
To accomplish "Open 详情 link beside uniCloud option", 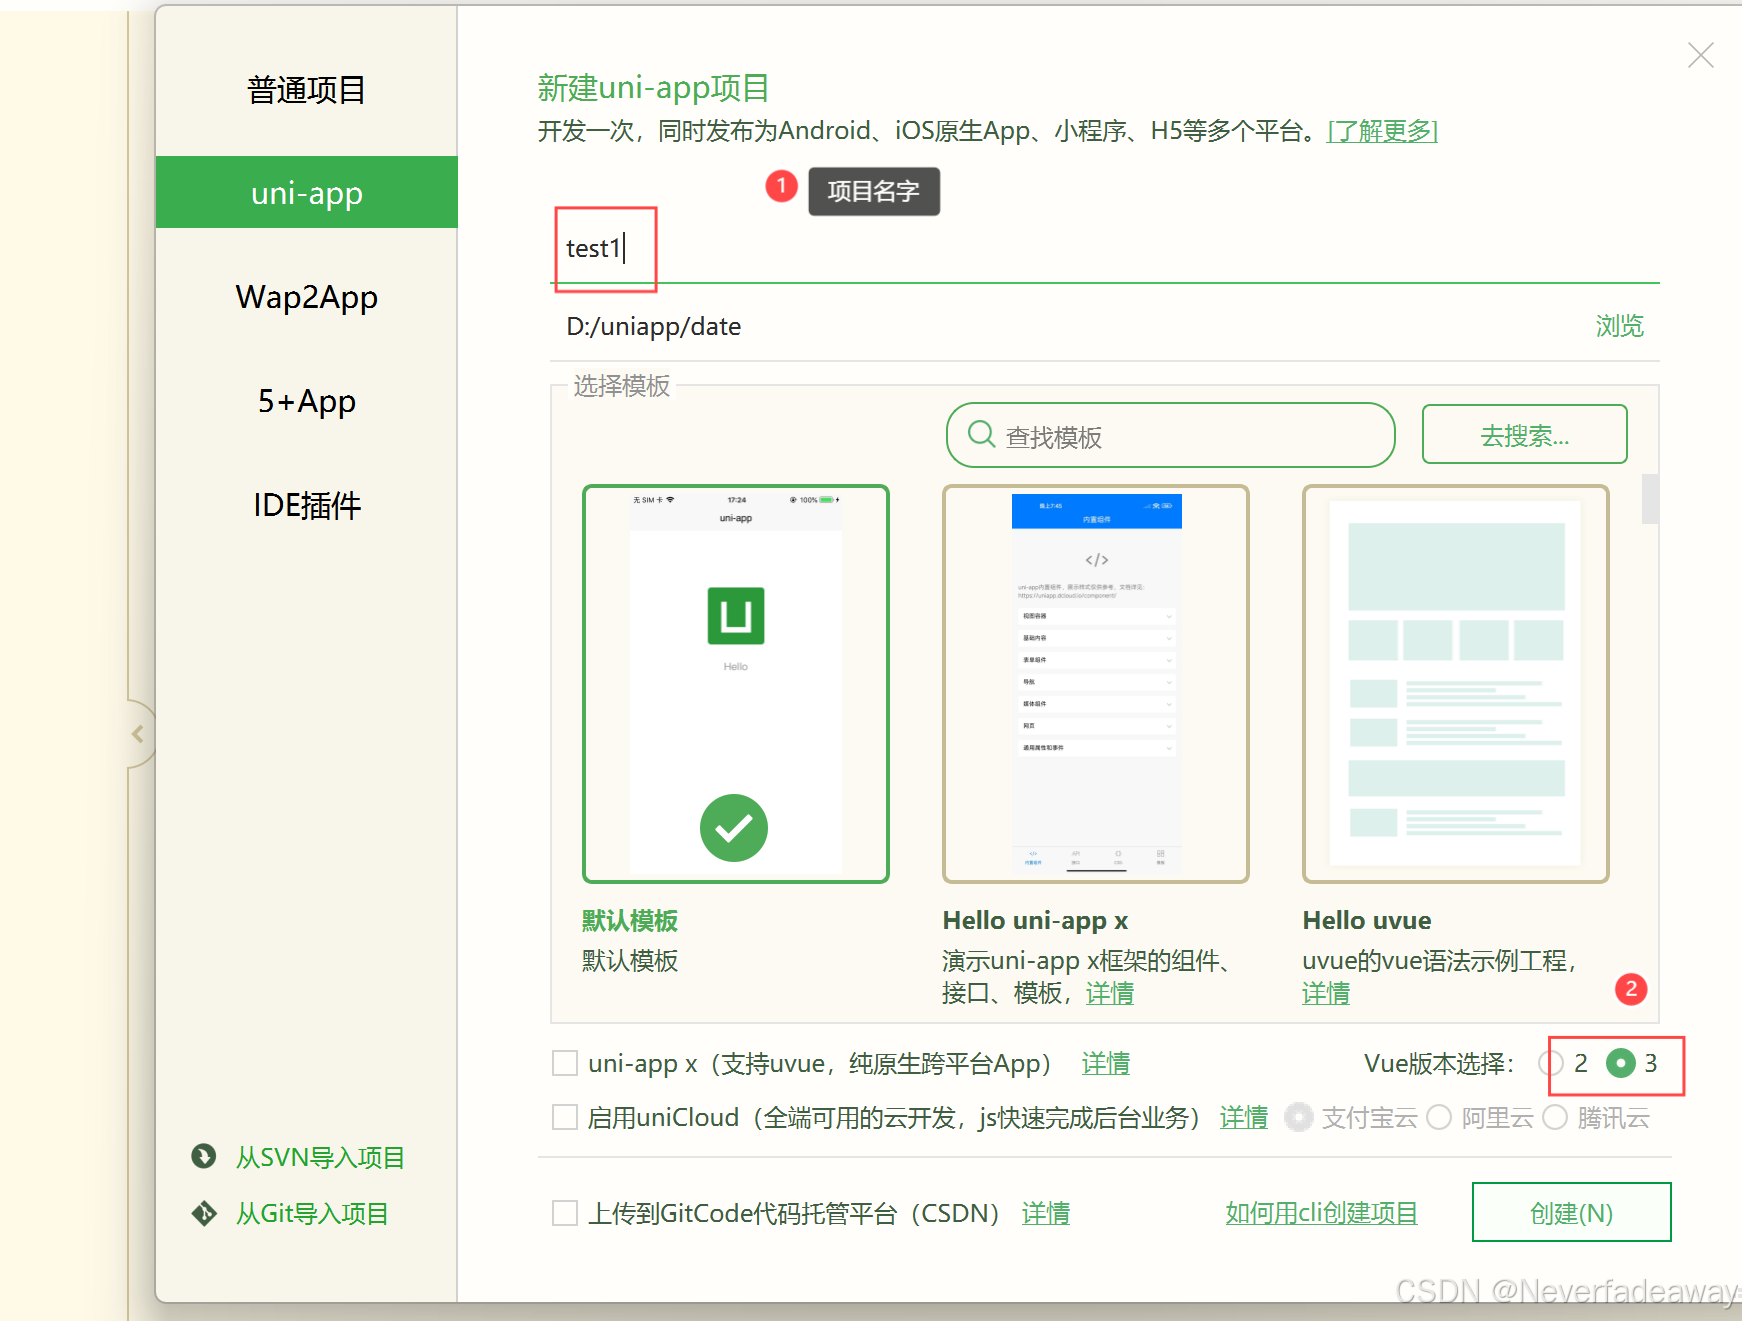I will [x=1244, y=1117].
